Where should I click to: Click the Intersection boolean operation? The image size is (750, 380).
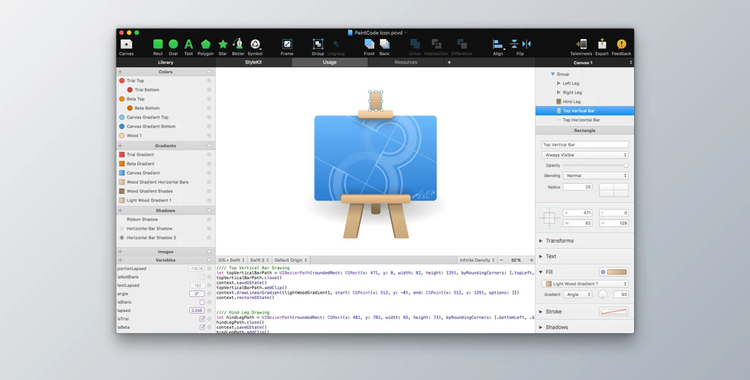click(436, 47)
